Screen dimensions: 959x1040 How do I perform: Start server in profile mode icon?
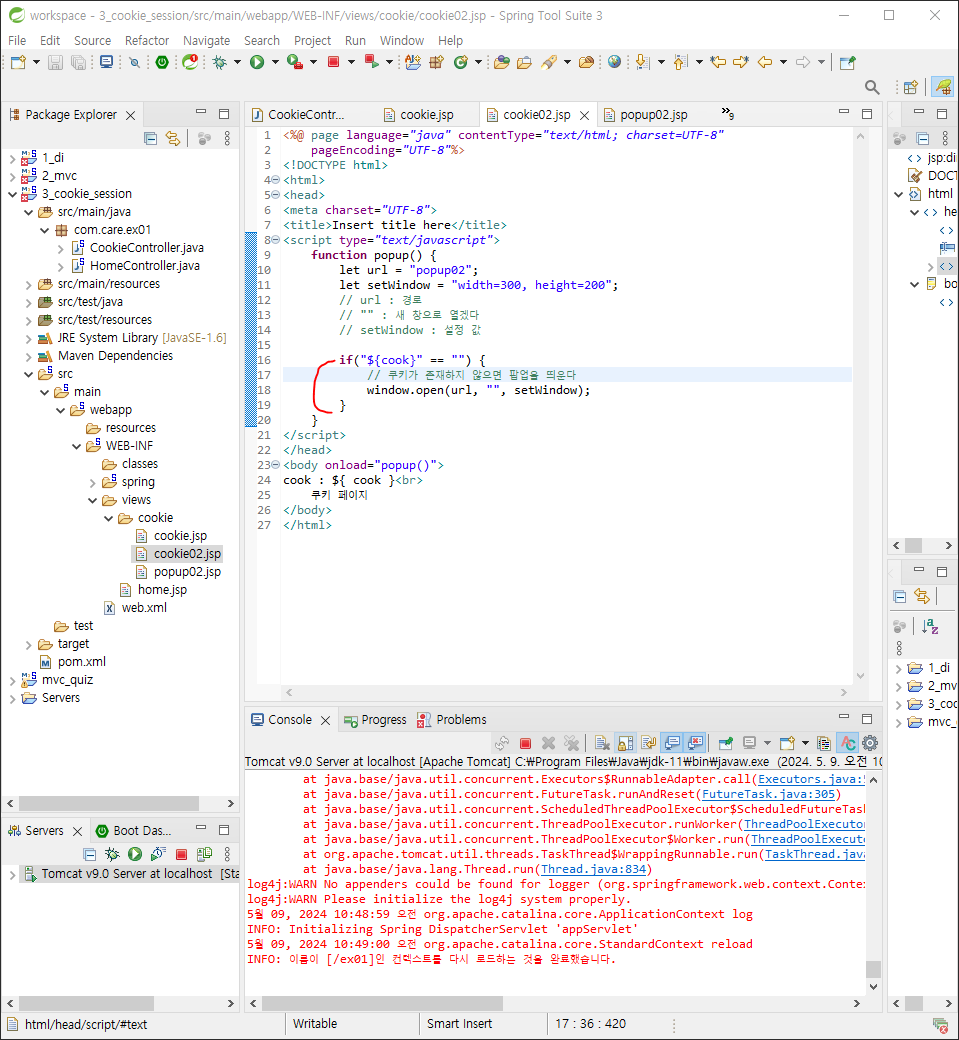[158, 854]
